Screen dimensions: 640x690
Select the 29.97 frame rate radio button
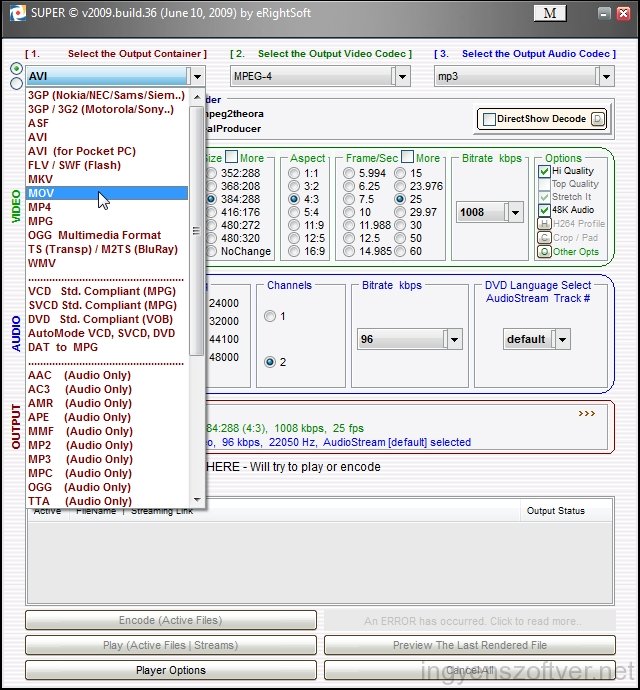click(x=400, y=212)
